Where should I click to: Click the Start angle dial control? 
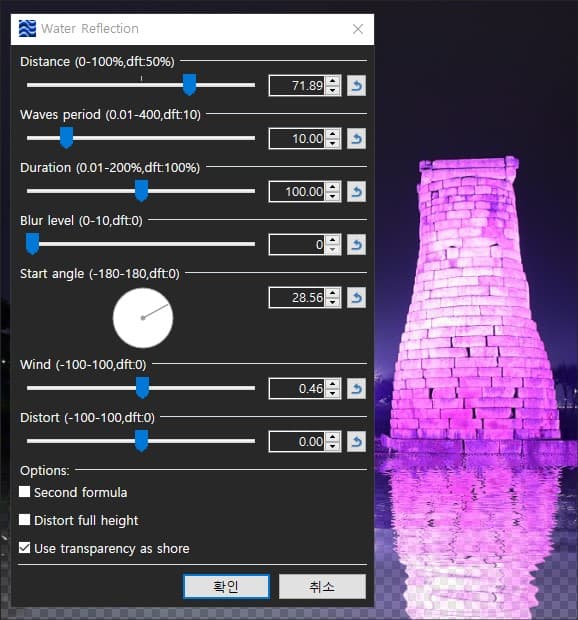point(143,318)
